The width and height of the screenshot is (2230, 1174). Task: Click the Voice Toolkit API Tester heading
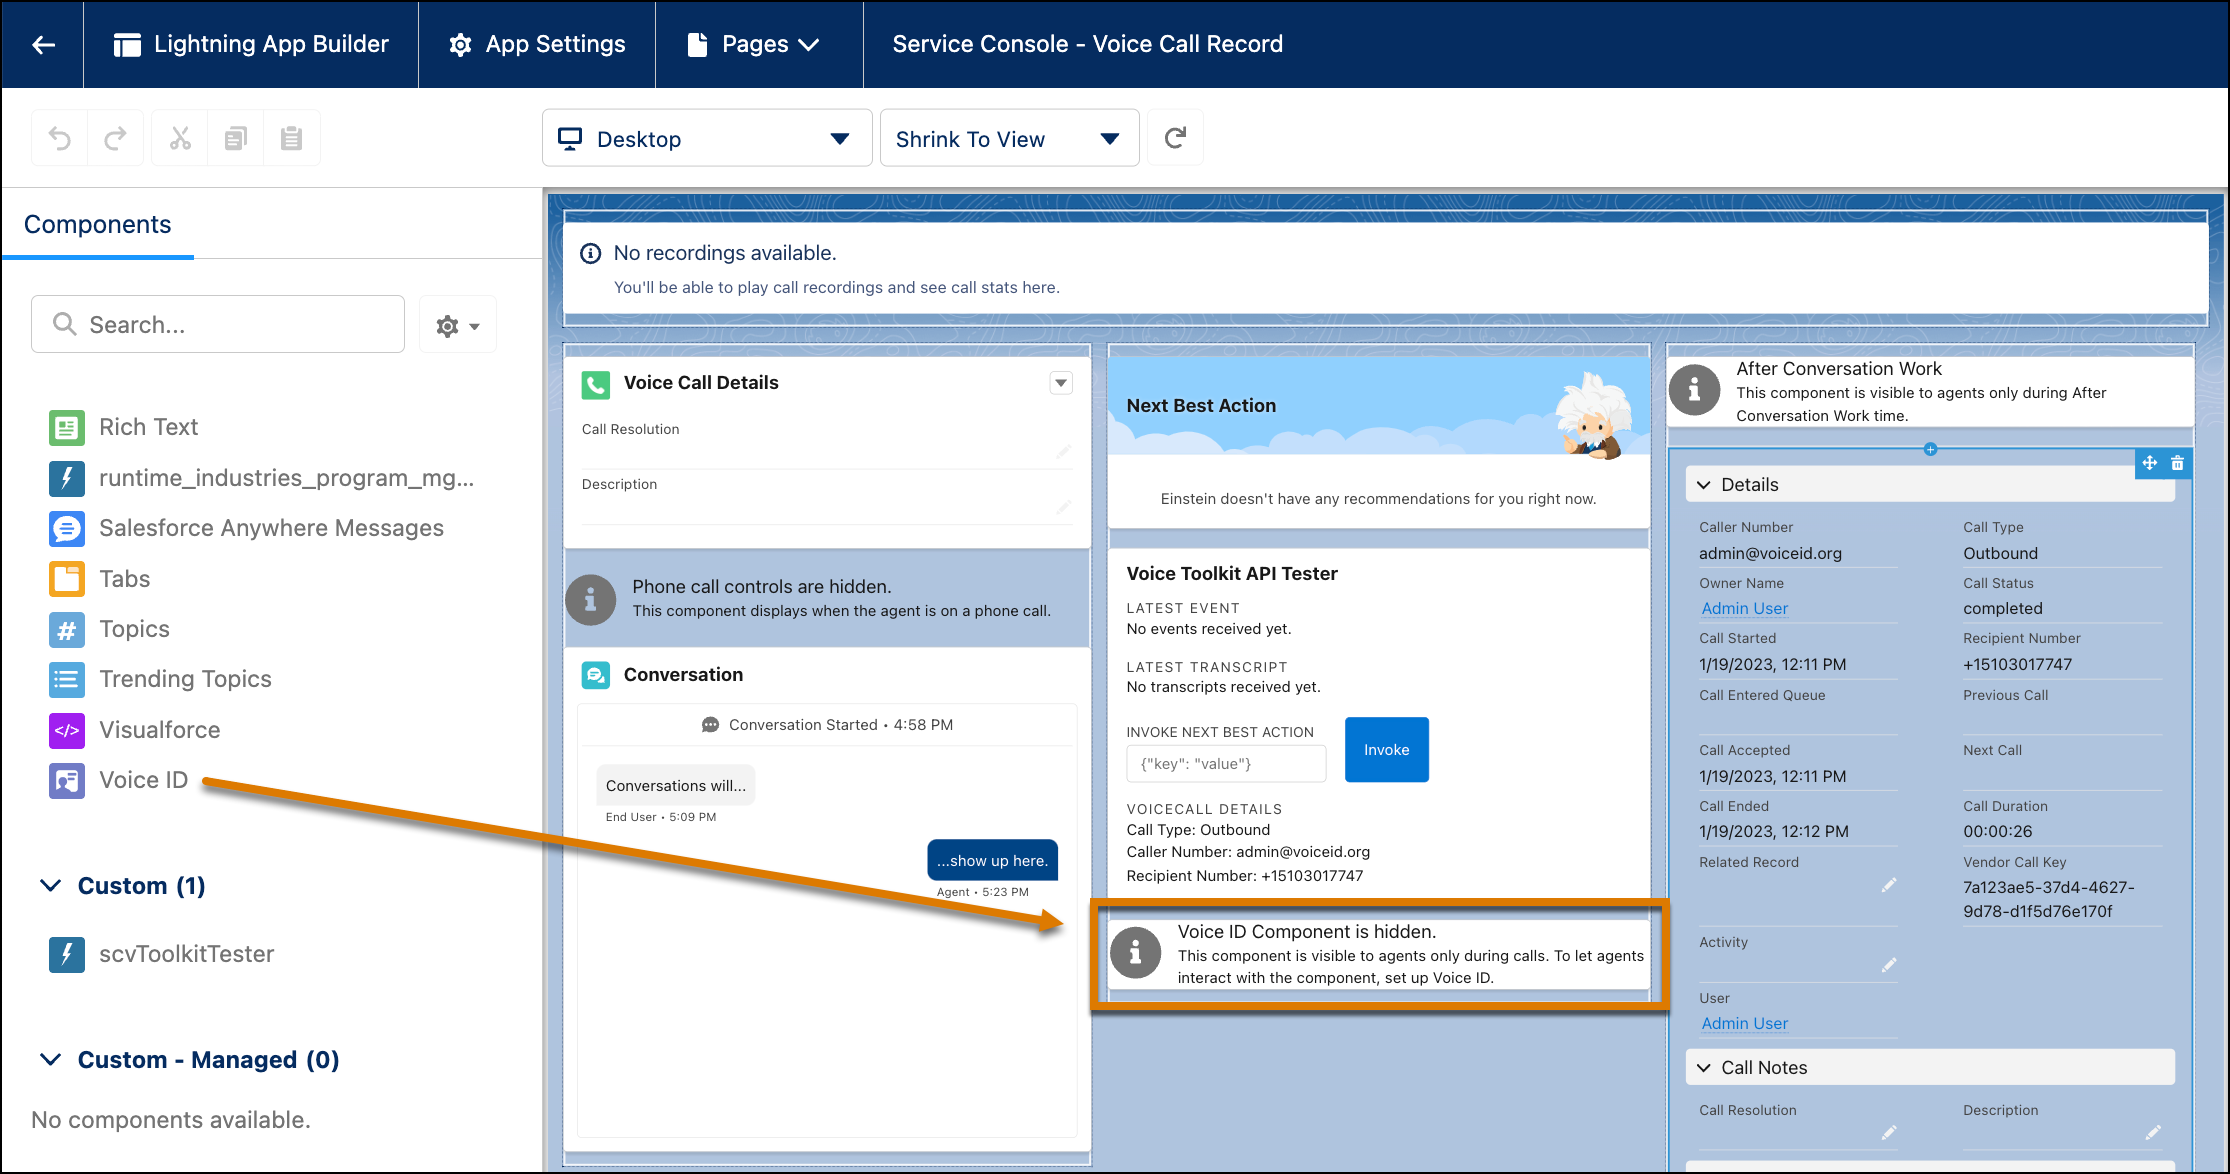(1232, 574)
